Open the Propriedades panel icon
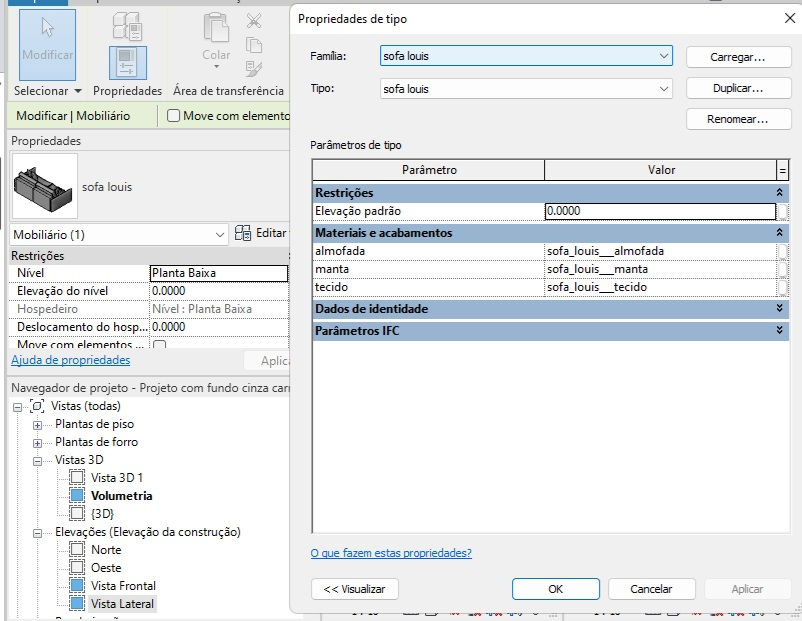This screenshot has height=621, width=802. click(127, 63)
